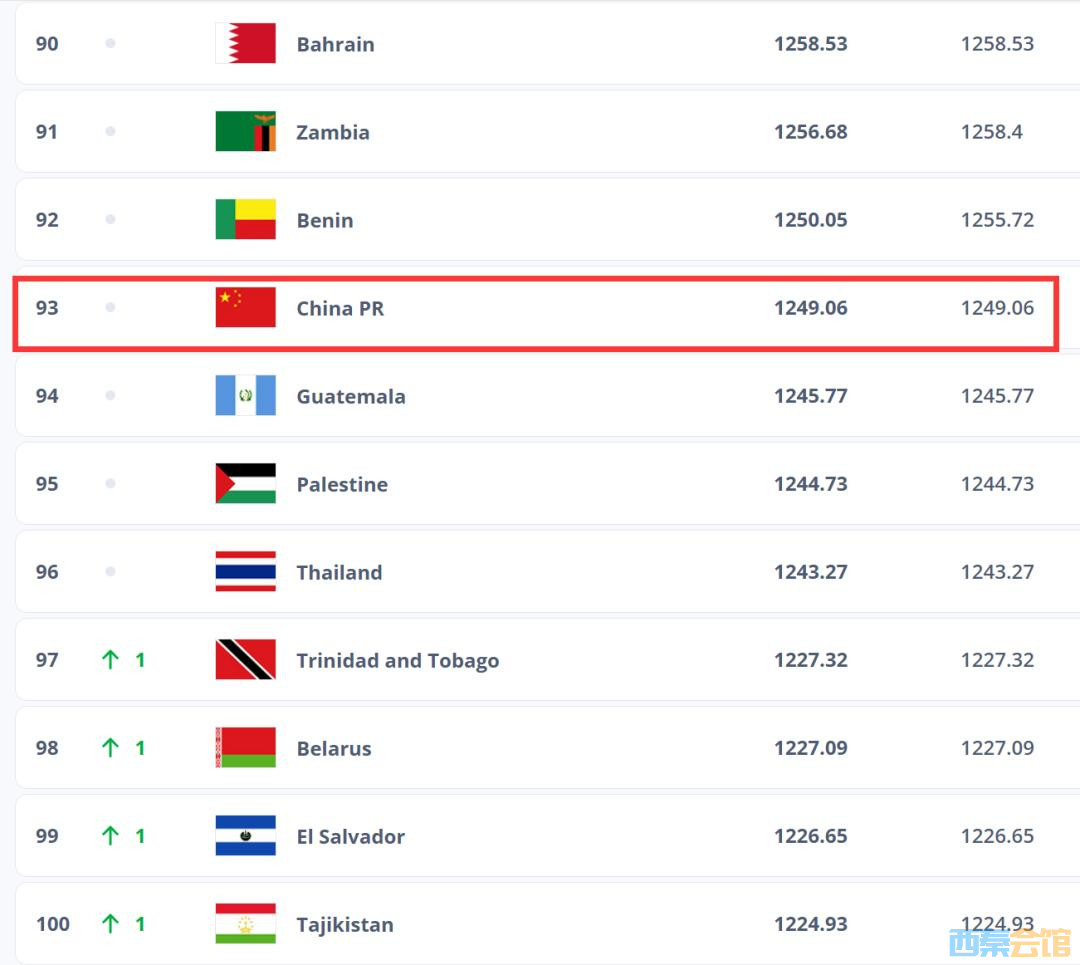Image resolution: width=1080 pixels, height=965 pixels.
Task: Click the Palestine flag icon
Action: 245,484
